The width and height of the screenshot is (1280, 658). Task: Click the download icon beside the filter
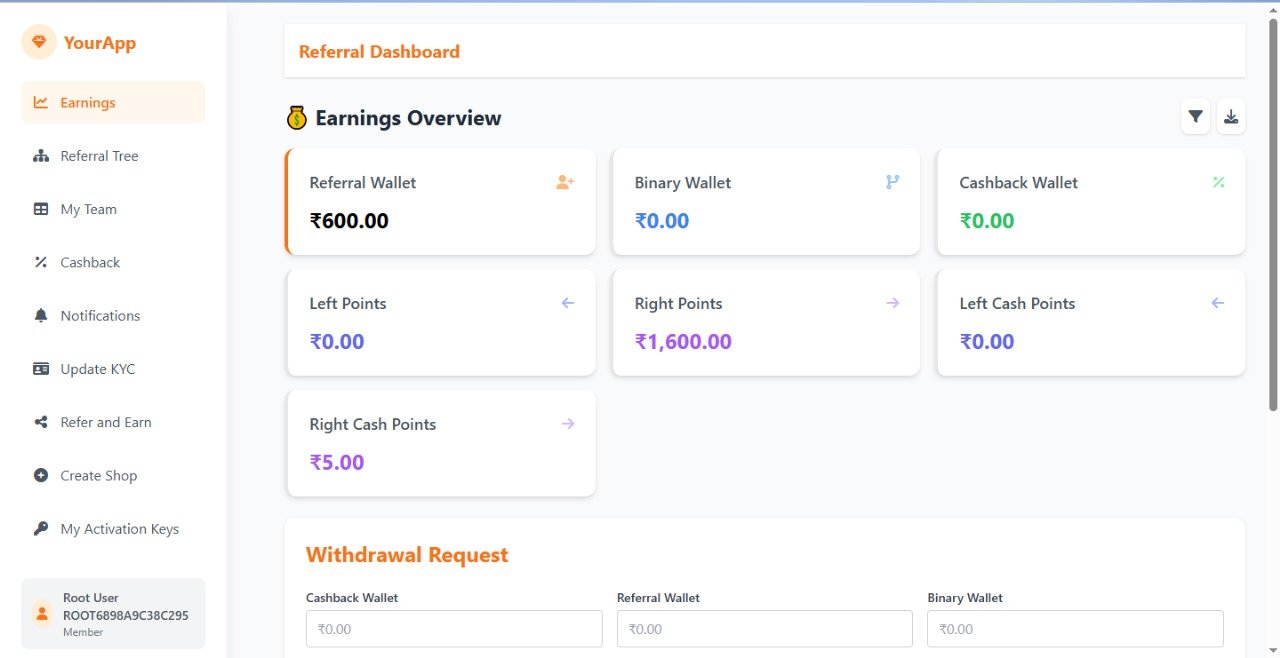click(x=1231, y=117)
